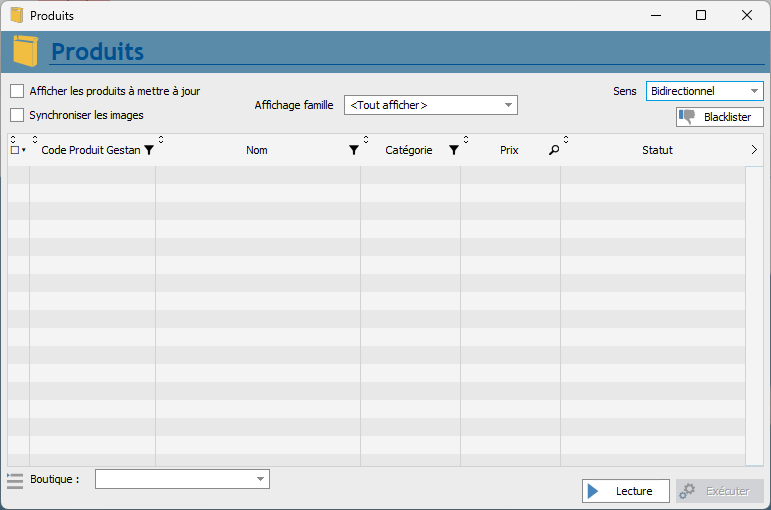
Task: Click the Prix column search magnifier
Action: tap(554, 150)
